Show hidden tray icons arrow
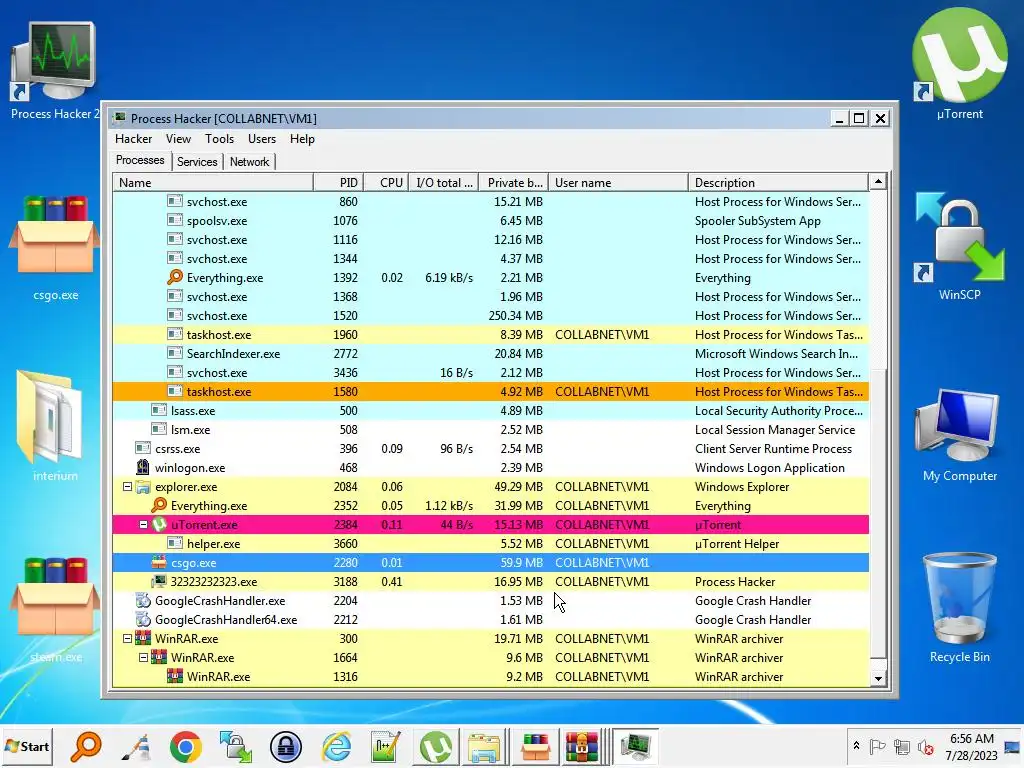Image resolution: width=1024 pixels, height=768 pixels. coord(856,746)
